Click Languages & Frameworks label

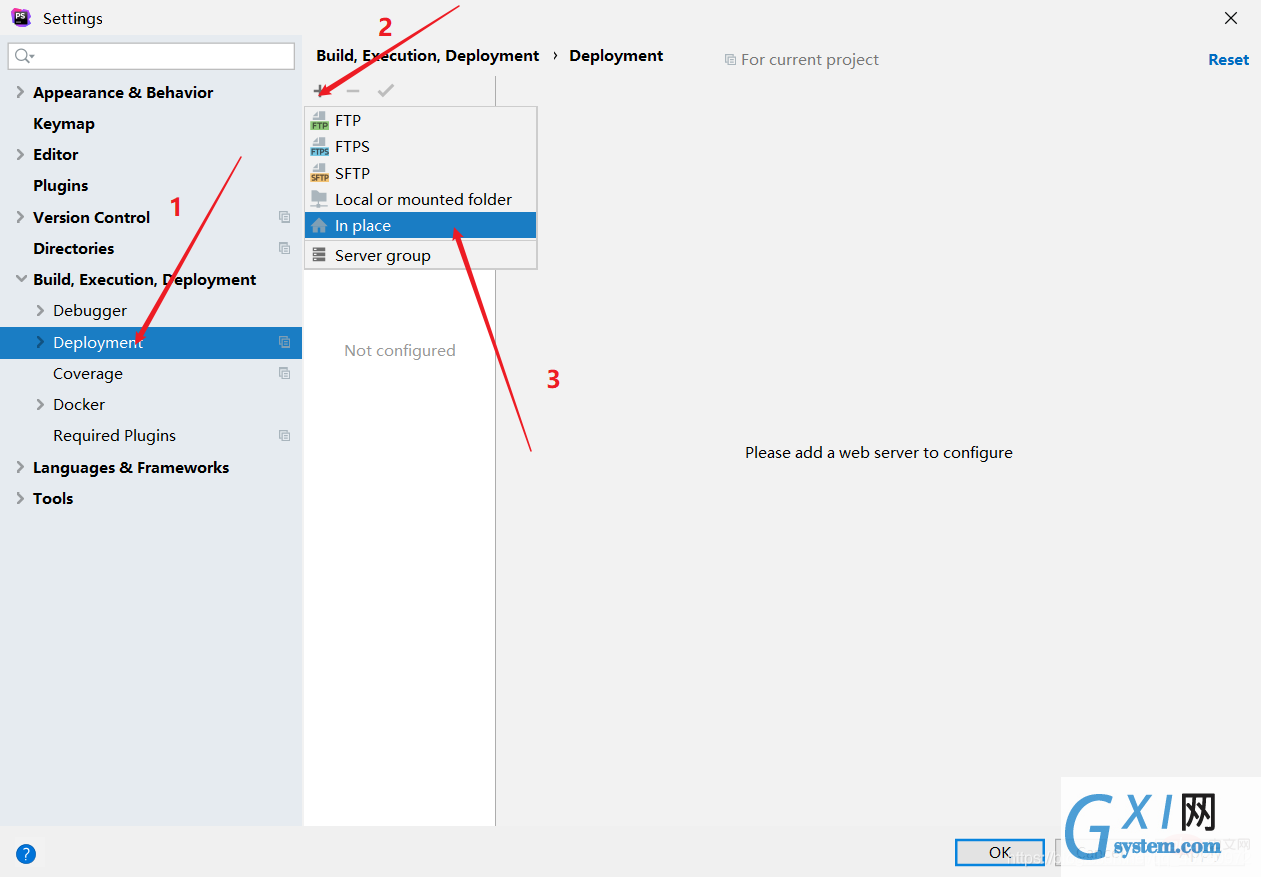[x=131, y=467]
